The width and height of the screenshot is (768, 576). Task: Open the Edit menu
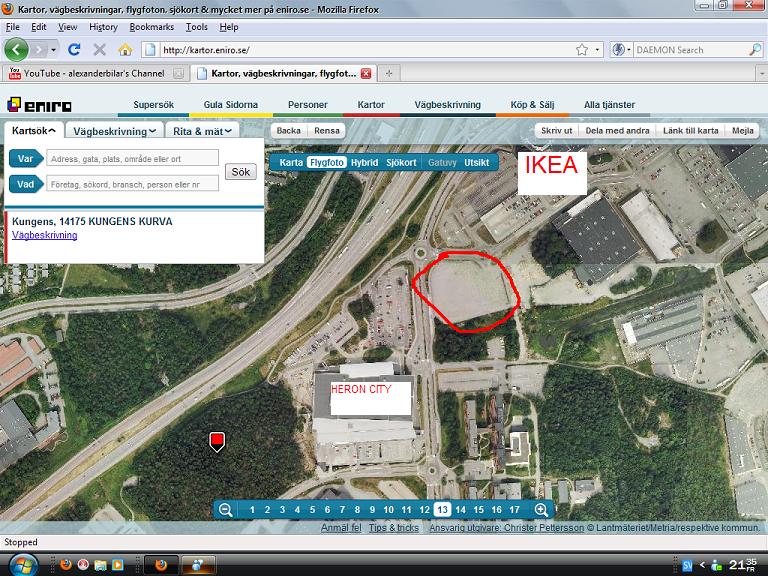pyautogui.click(x=39, y=27)
